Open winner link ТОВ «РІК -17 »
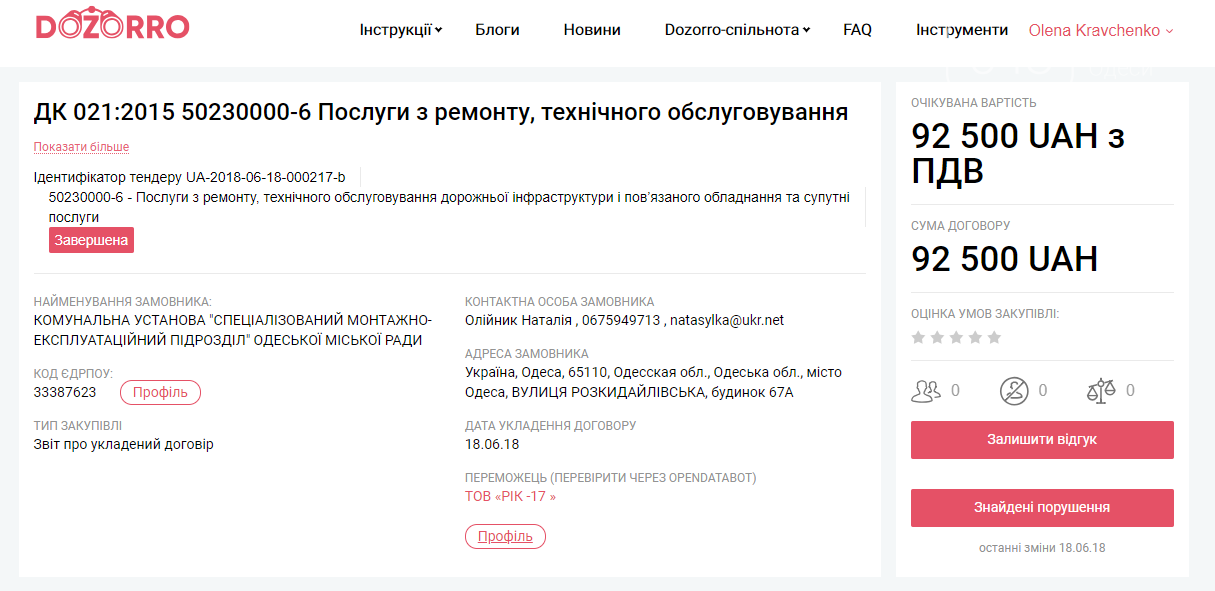This screenshot has height=591, width=1215. 510,496
